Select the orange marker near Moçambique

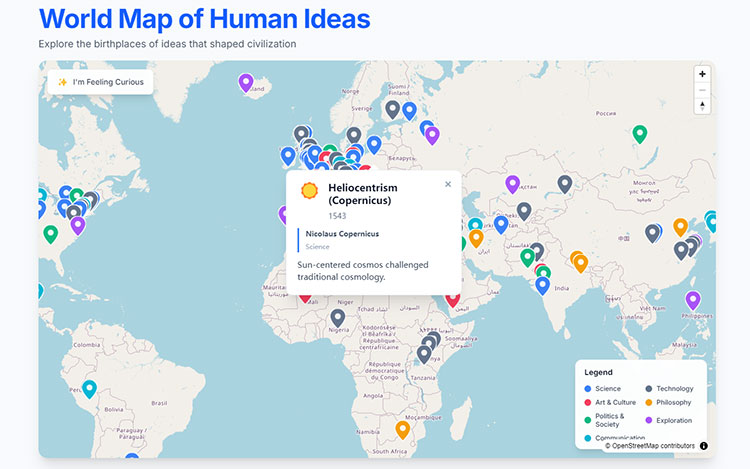[403, 430]
